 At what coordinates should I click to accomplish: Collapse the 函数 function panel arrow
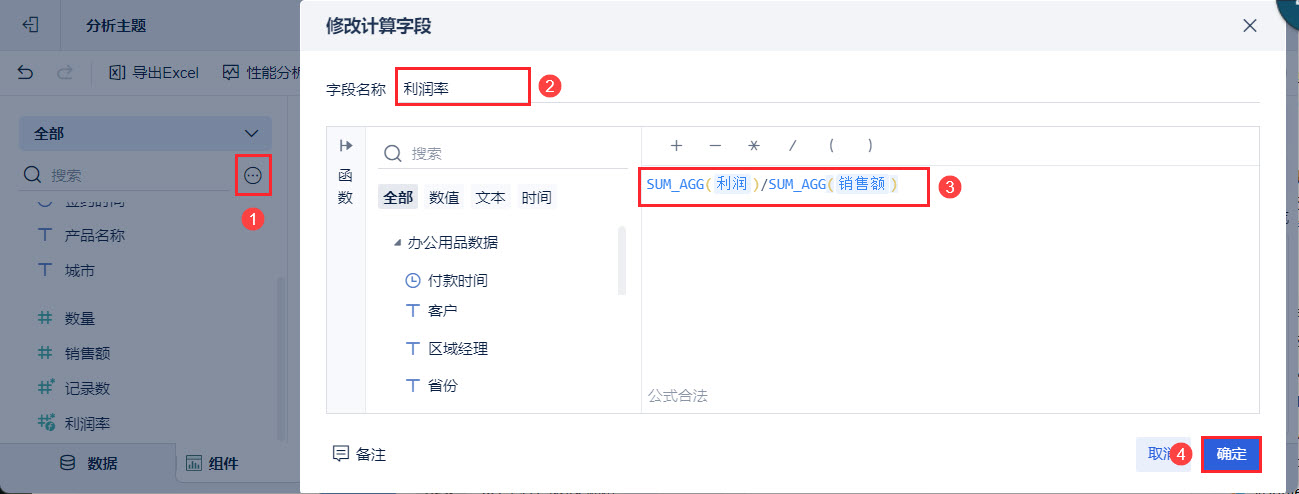[x=346, y=145]
